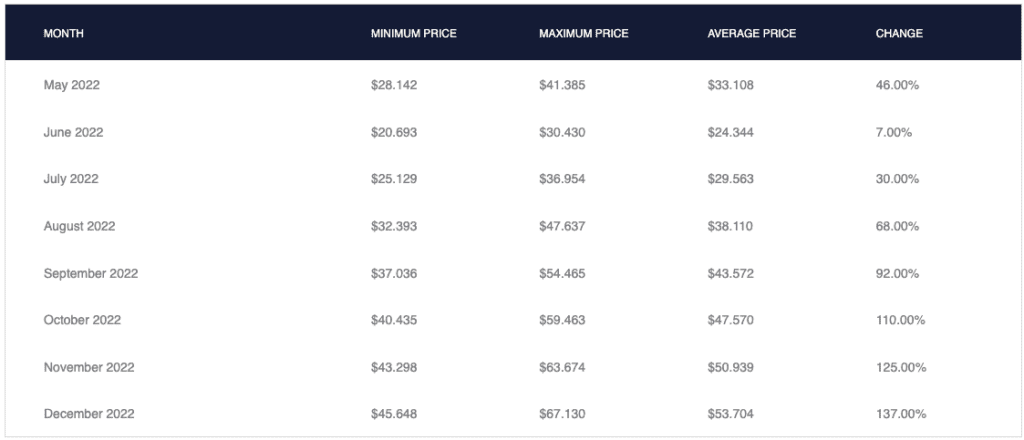Click the AVERAGE PRICE column header
Viewport: 1024px width, 440px height.
point(751,34)
